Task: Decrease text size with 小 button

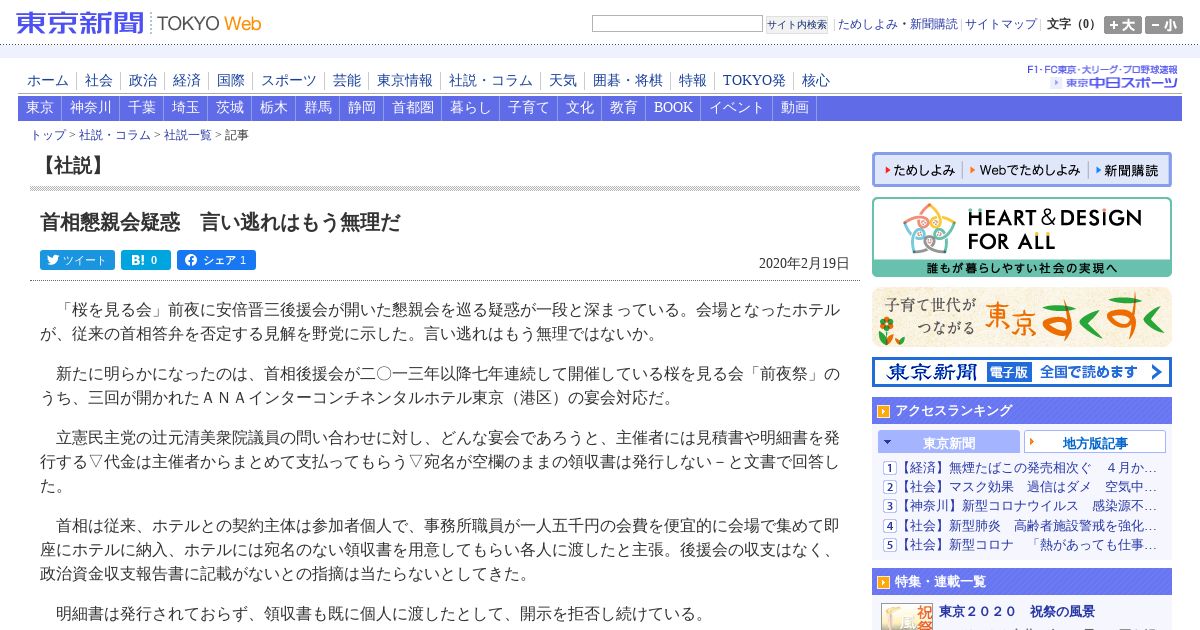Action: coord(1164,25)
